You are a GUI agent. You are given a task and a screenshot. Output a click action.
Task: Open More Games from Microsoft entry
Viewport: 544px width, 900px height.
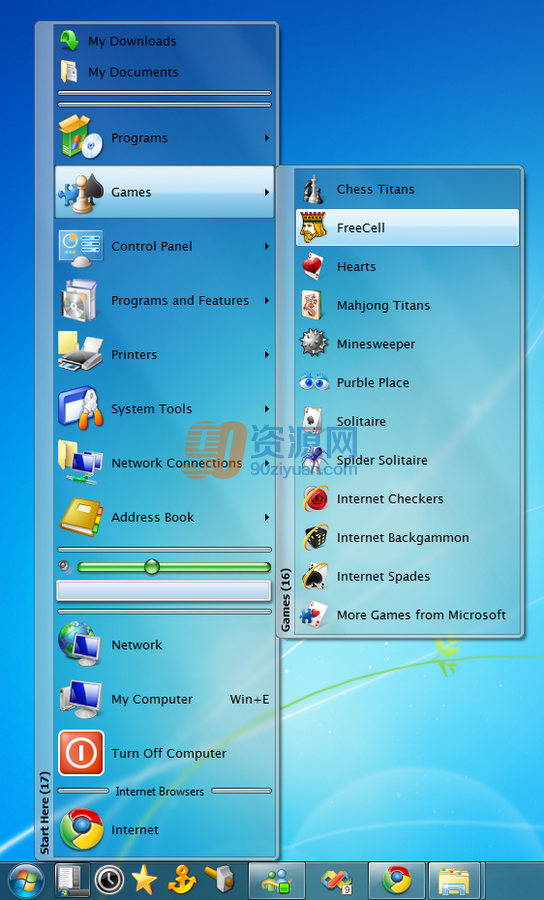click(x=407, y=615)
